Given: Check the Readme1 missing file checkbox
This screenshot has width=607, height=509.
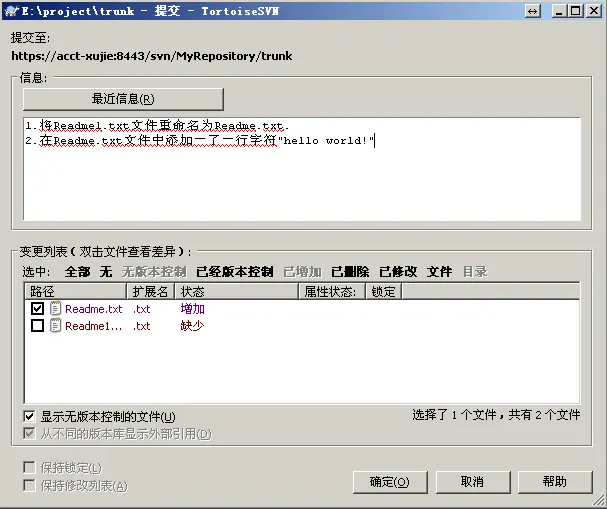Looking at the screenshot, I should click(37, 326).
